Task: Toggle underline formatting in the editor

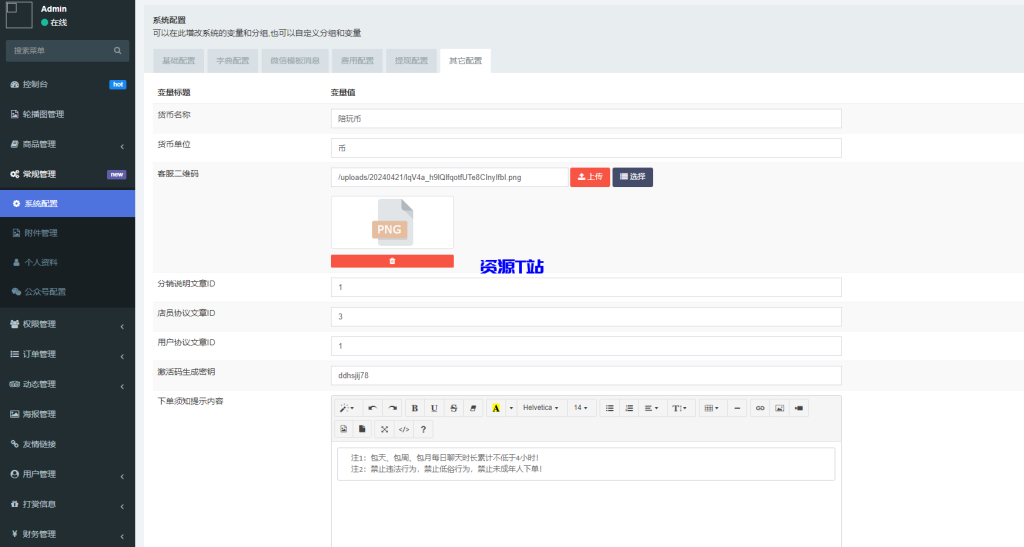Action: click(x=434, y=408)
